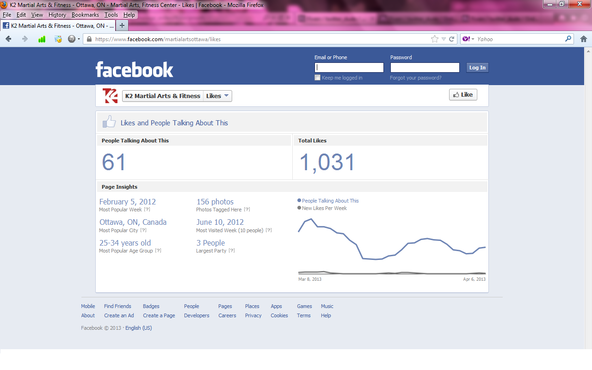Open the Privacy footer link

(x=253, y=316)
